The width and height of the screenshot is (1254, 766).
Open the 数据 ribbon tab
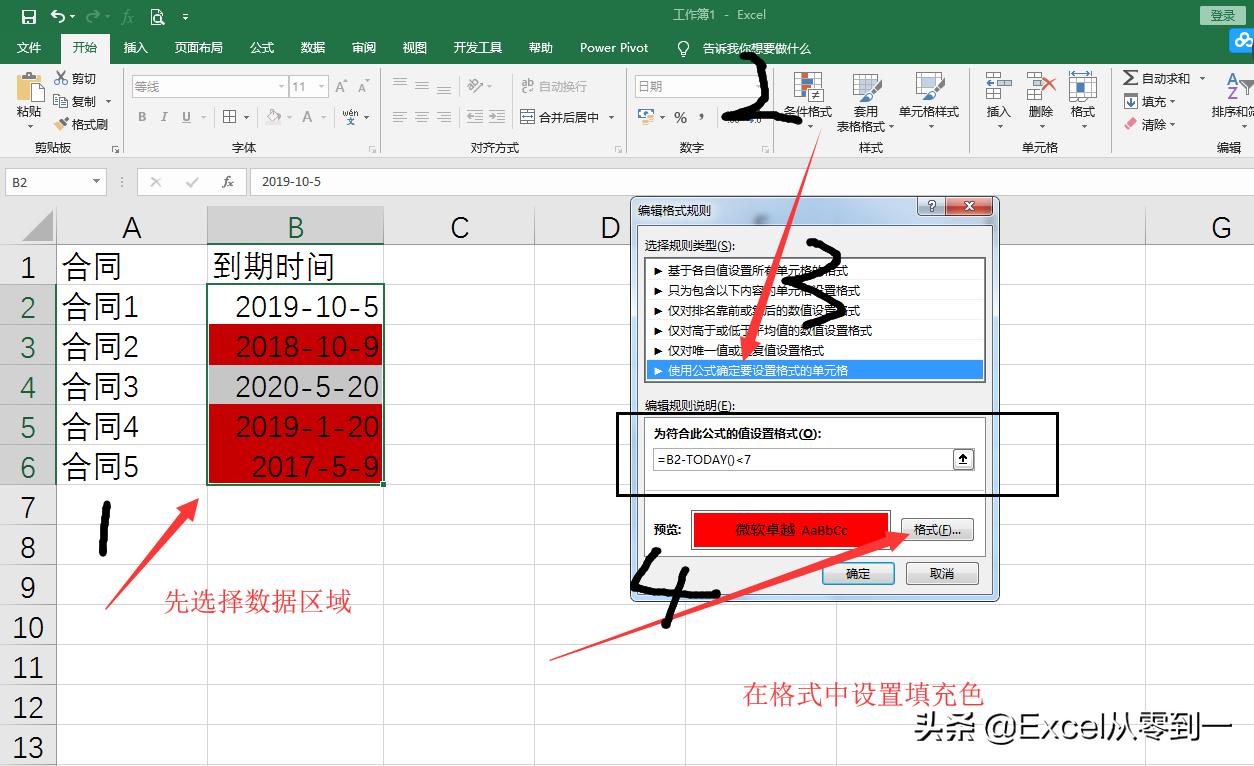pyautogui.click(x=312, y=47)
